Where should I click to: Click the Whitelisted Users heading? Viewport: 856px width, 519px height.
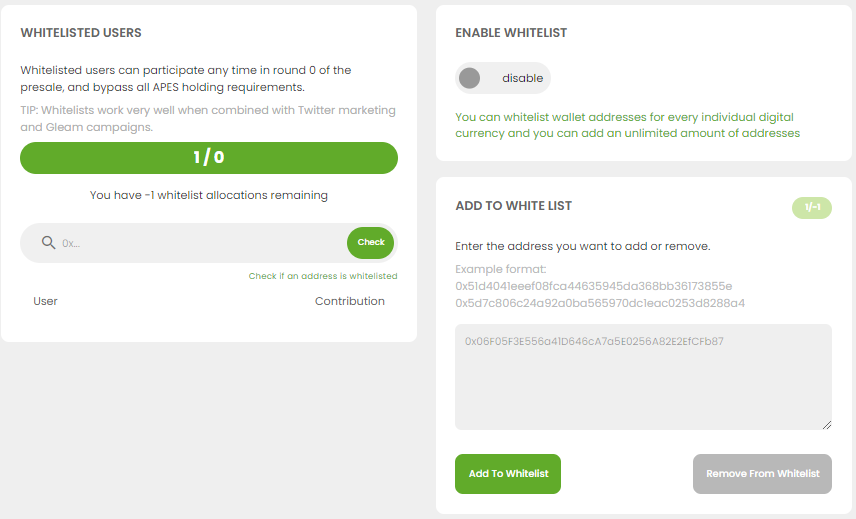pyautogui.click(x=81, y=33)
